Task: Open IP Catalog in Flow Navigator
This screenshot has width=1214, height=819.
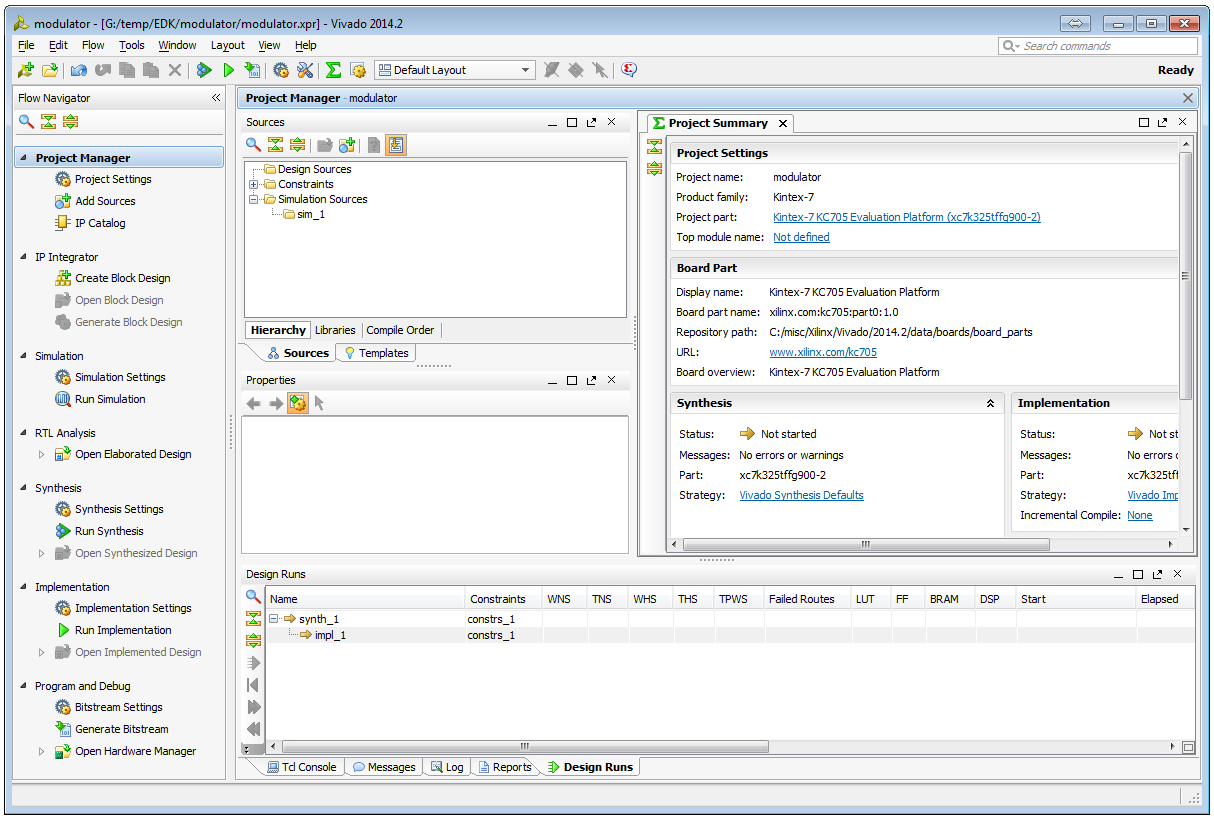Action: coord(100,224)
